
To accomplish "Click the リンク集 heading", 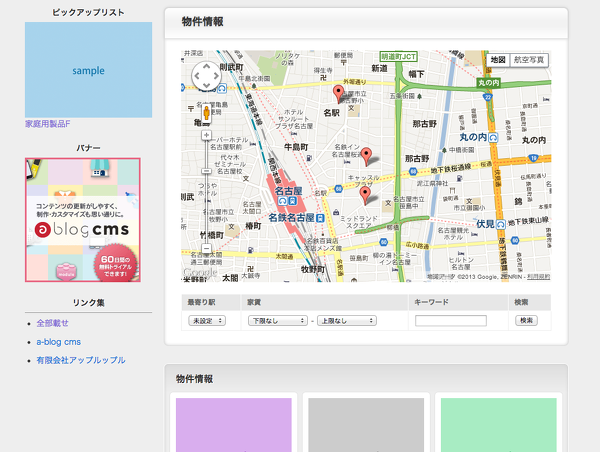I will click(x=88, y=302).
